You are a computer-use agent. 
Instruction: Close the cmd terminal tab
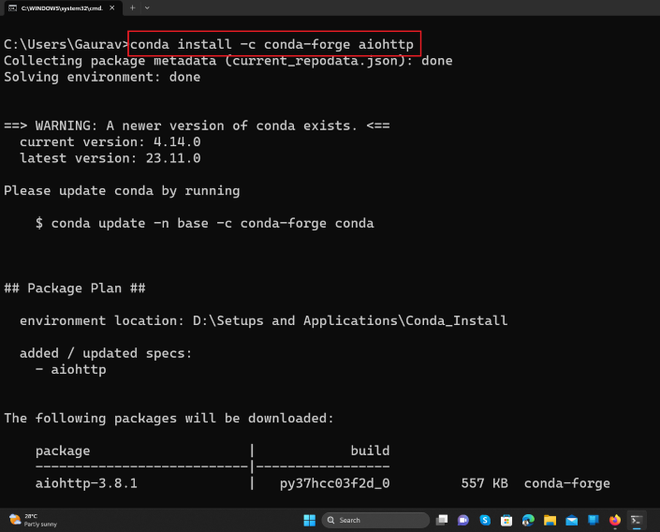coord(112,8)
